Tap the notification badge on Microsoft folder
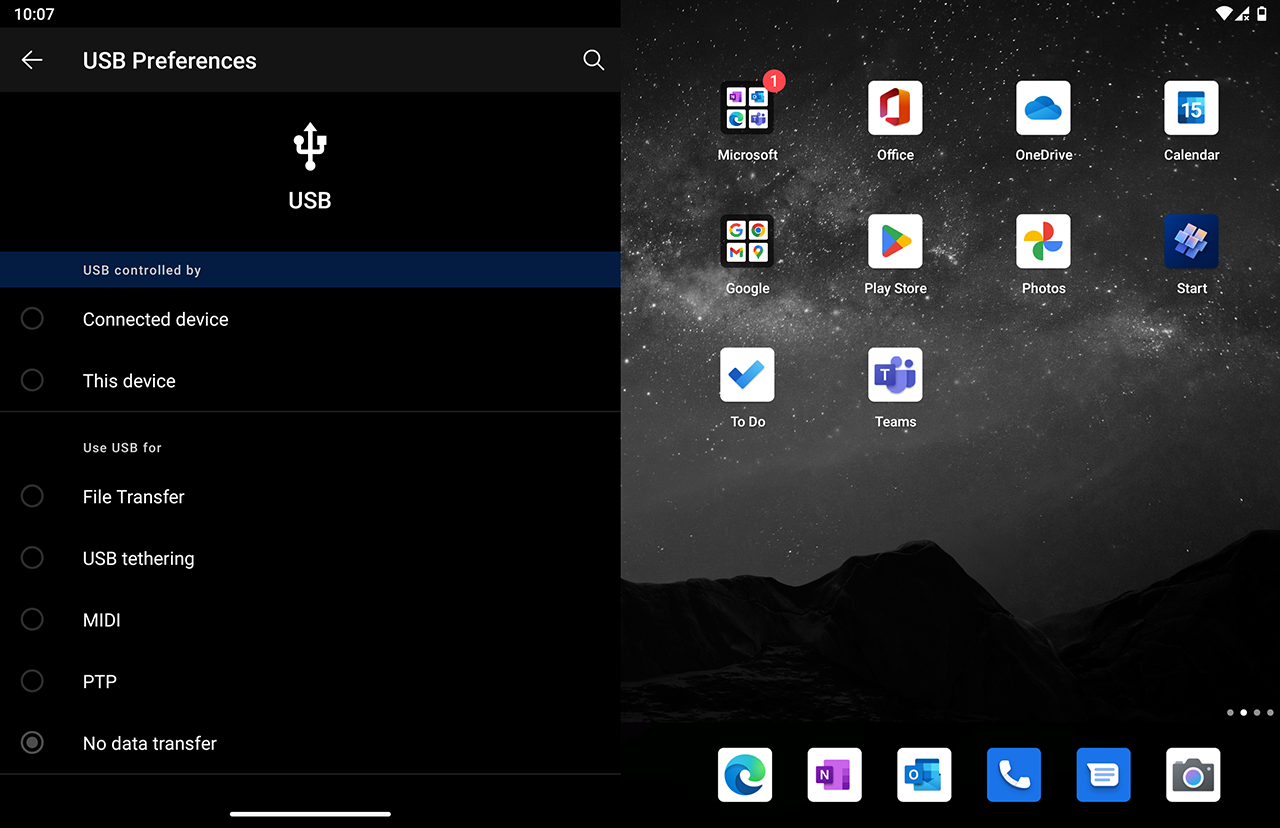 point(773,82)
